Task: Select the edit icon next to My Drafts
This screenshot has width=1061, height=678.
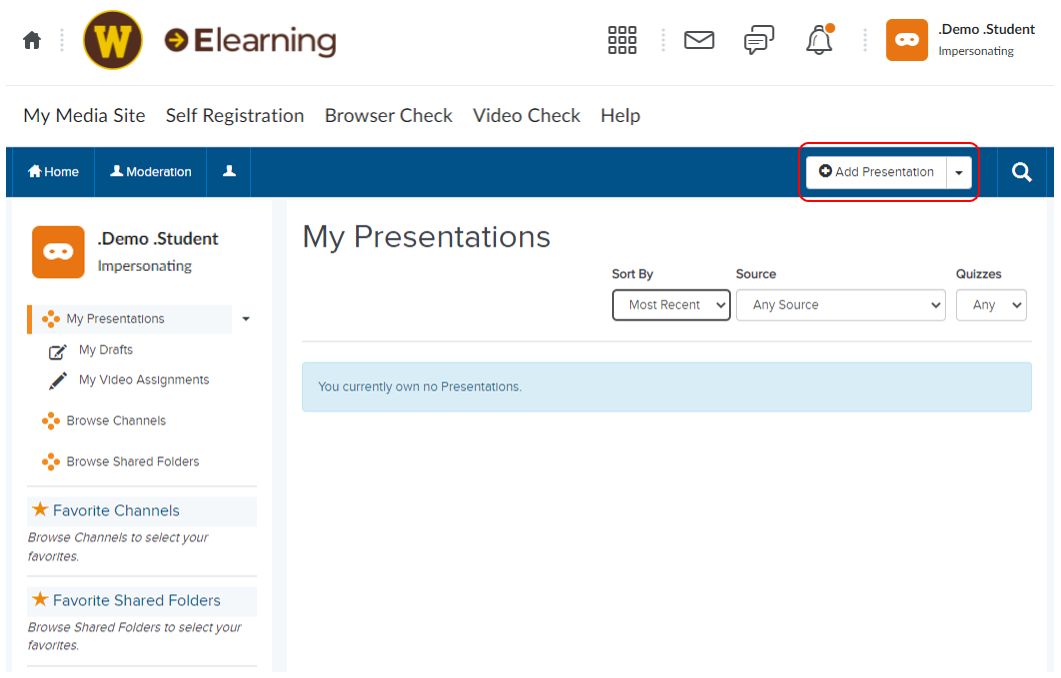Action: click(x=57, y=352)
